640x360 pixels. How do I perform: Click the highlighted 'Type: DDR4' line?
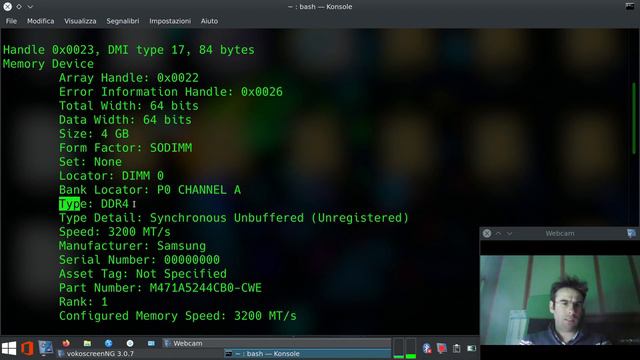[x=93, y=203]
